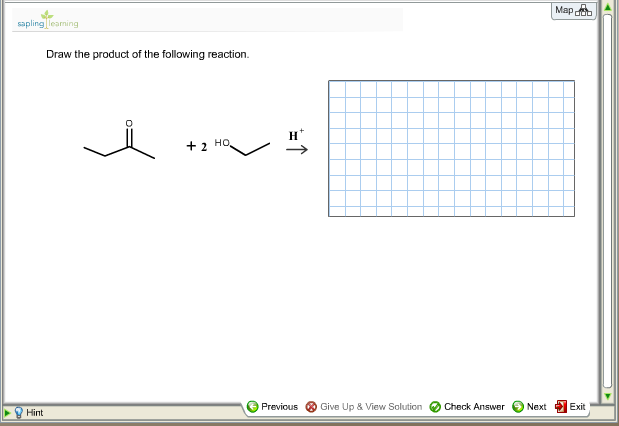Click the red Give Up icon
Screen dimensions: 619x426
pyautogui.click(x=311, y=407)
